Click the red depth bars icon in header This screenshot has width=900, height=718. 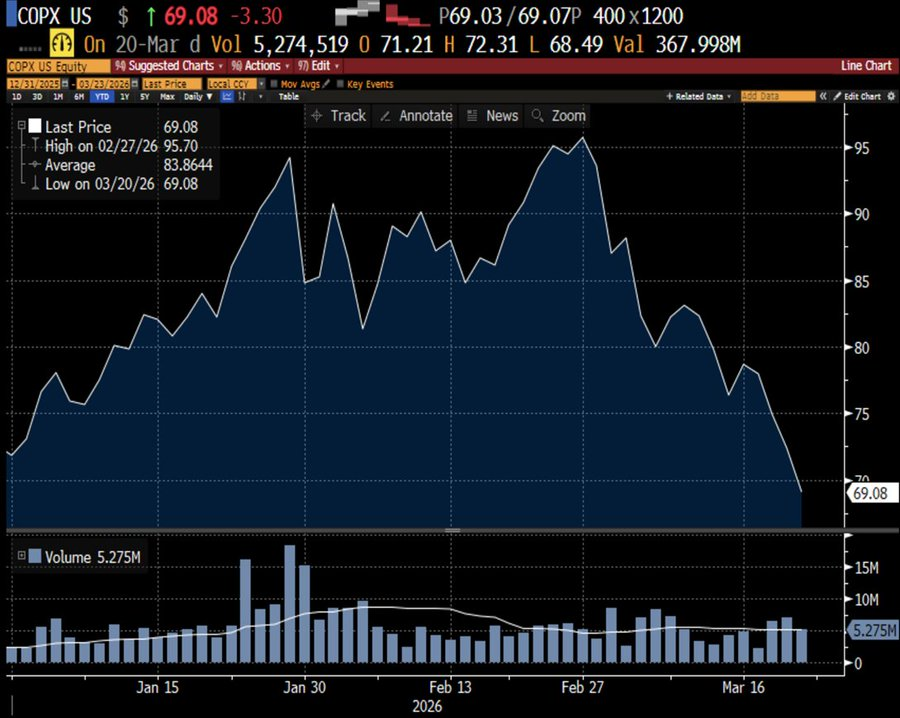click(x=407, y=15)
